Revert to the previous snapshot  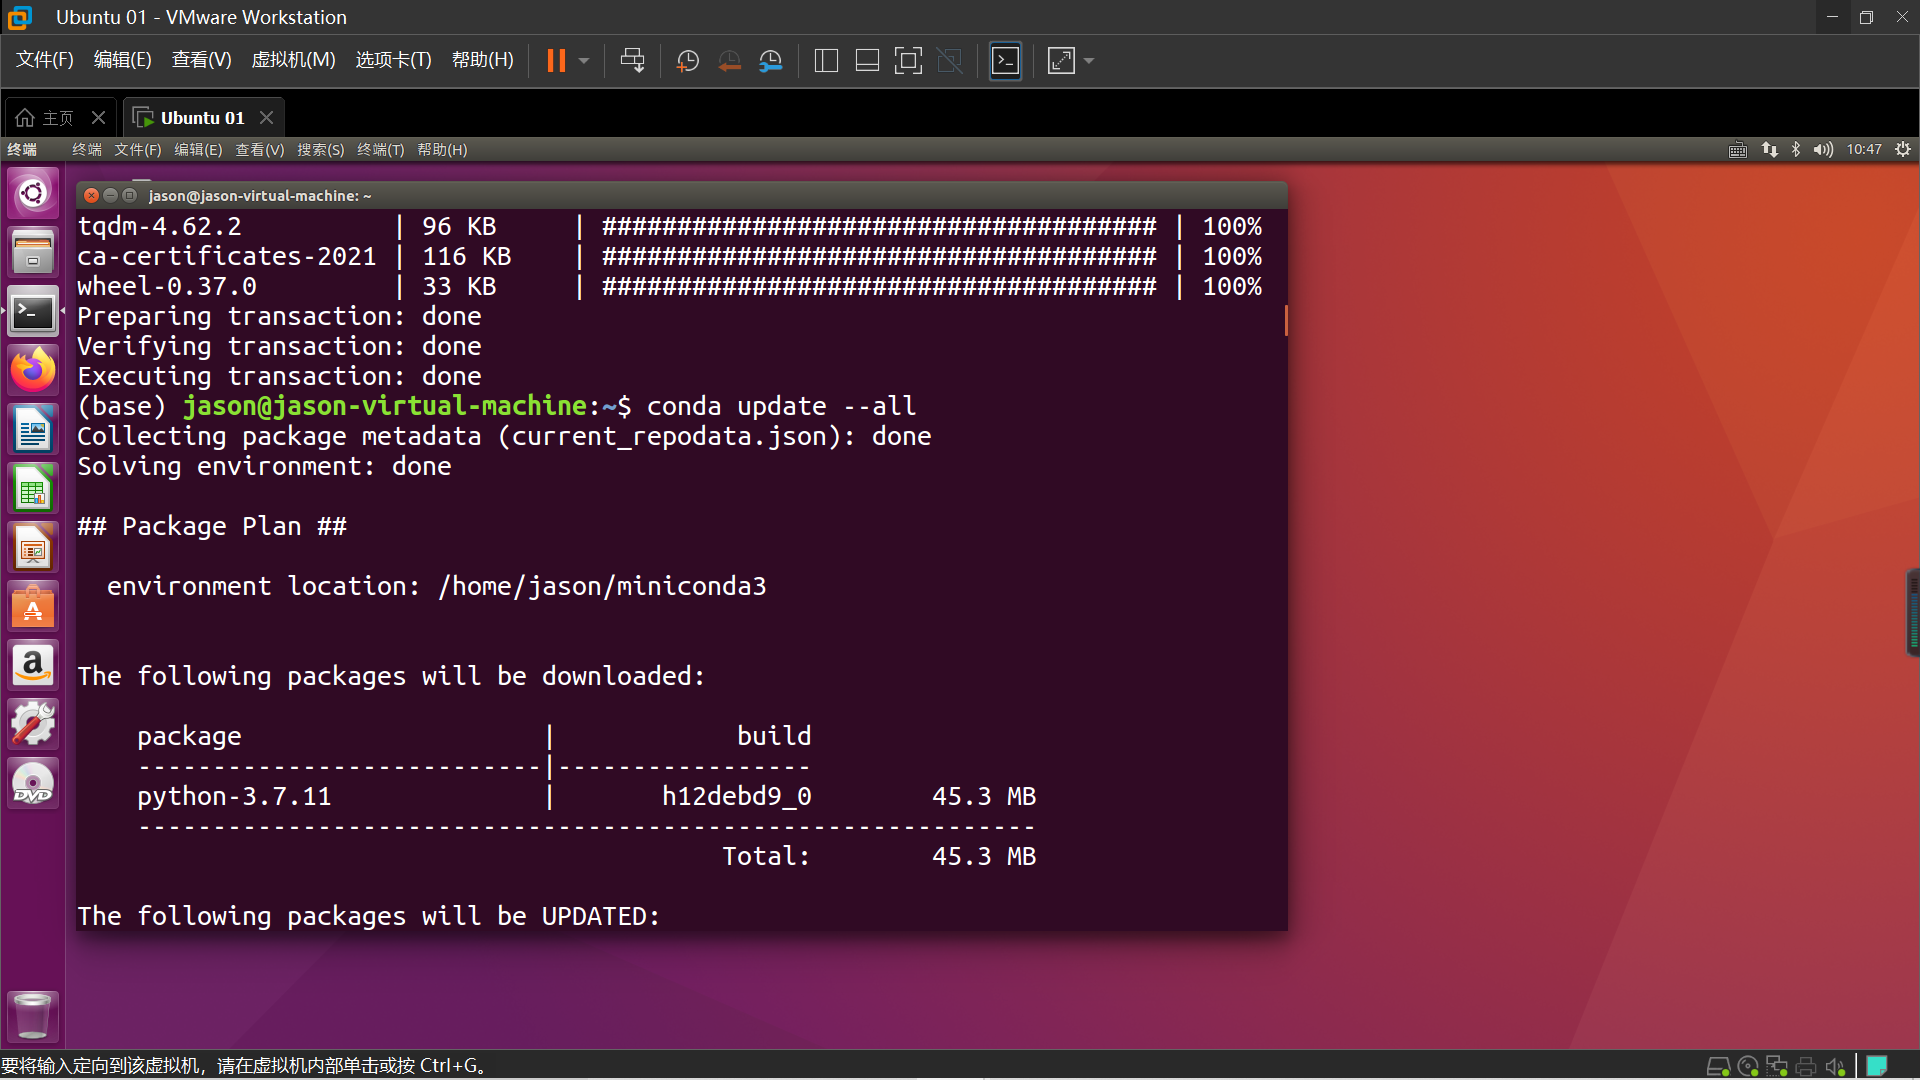(730, 61)
